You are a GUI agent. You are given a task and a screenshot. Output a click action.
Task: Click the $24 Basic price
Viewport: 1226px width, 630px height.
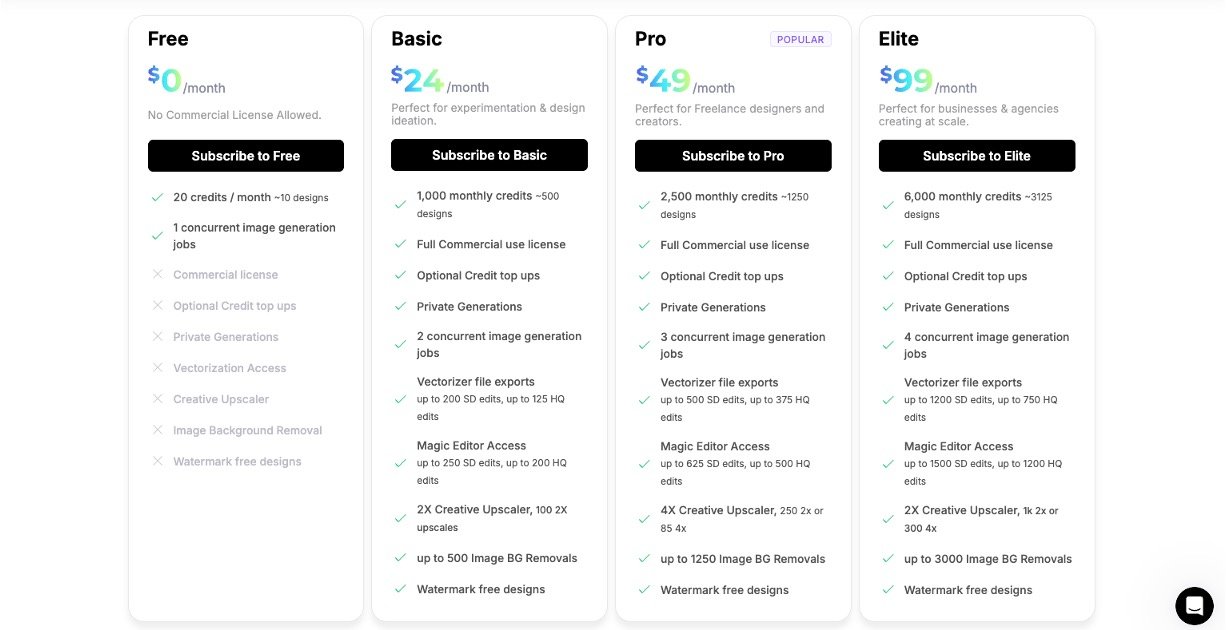[418, 78]
